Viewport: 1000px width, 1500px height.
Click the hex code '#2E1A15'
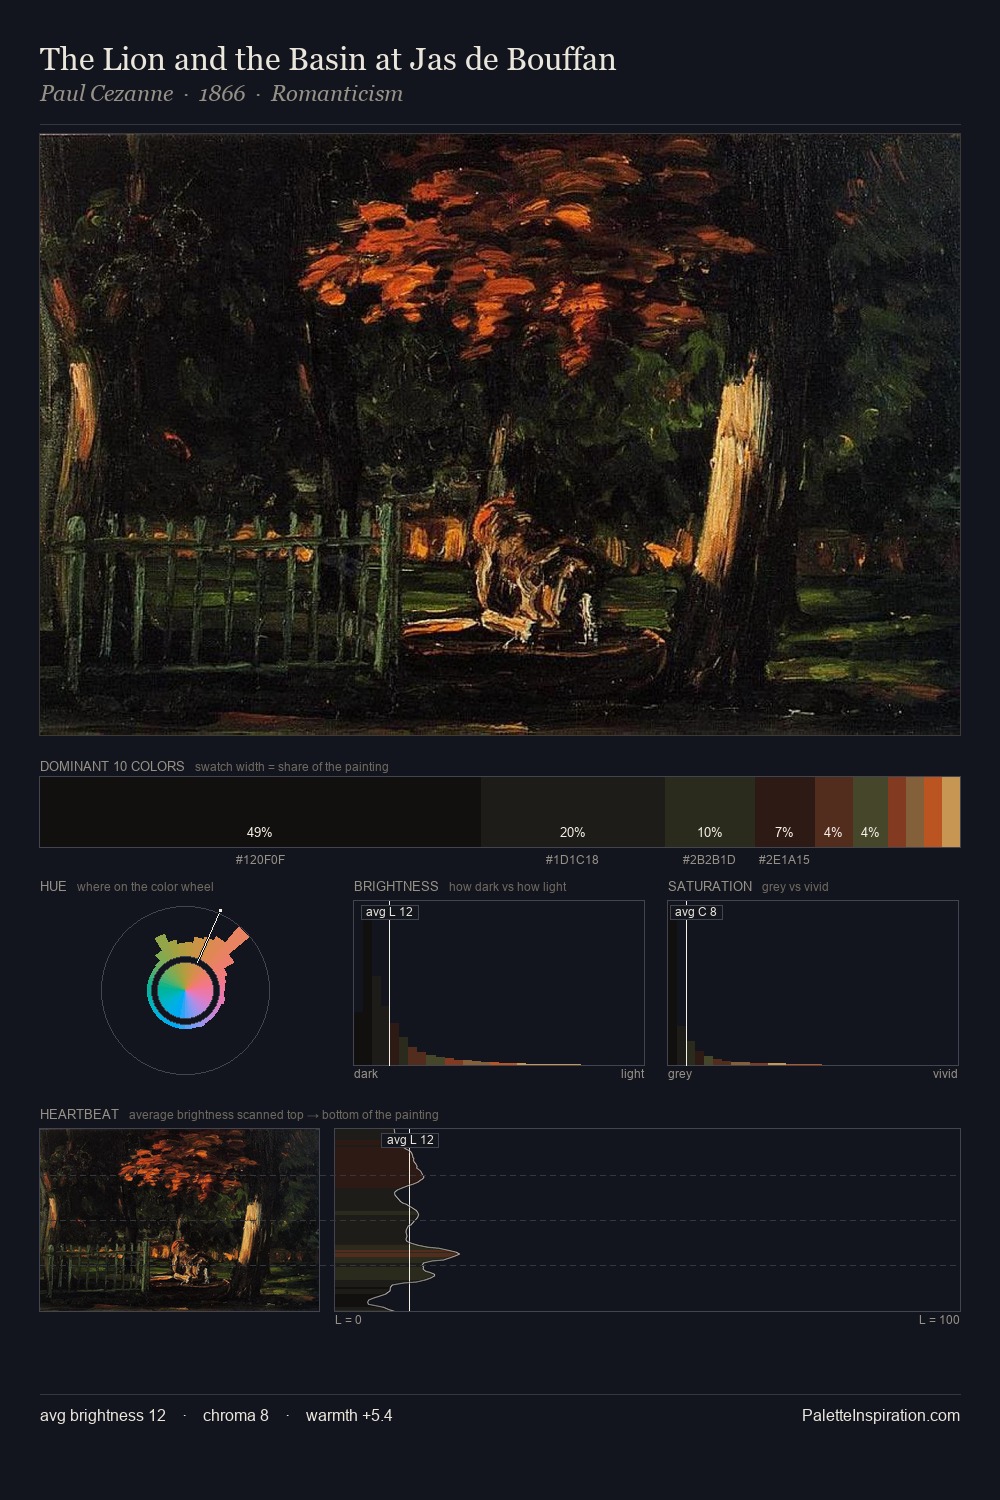[784, 859]
